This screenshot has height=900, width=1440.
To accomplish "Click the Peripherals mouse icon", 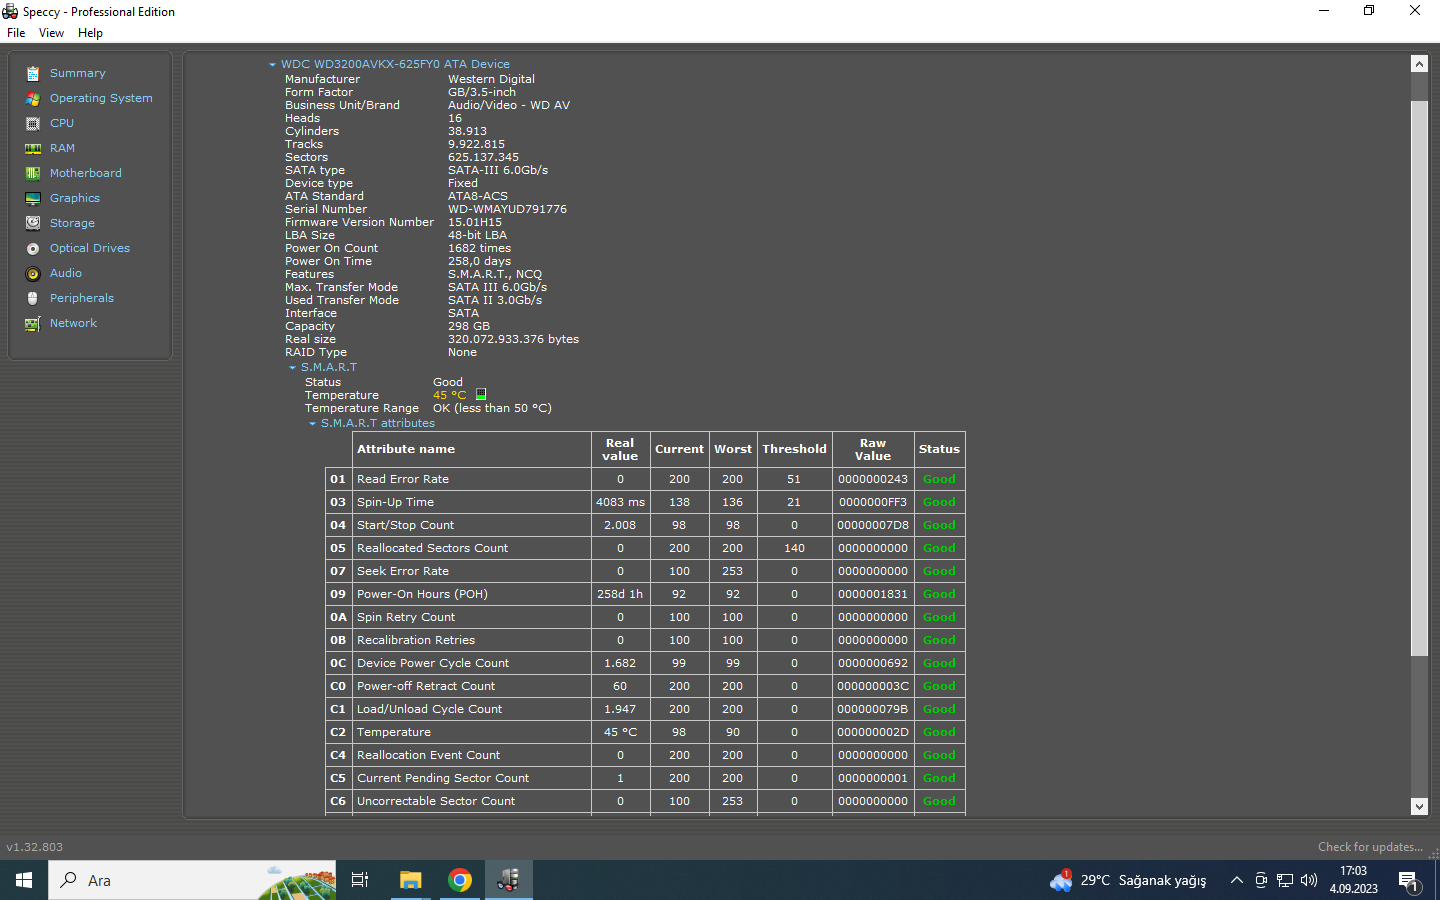I will (x=33, y=298).
